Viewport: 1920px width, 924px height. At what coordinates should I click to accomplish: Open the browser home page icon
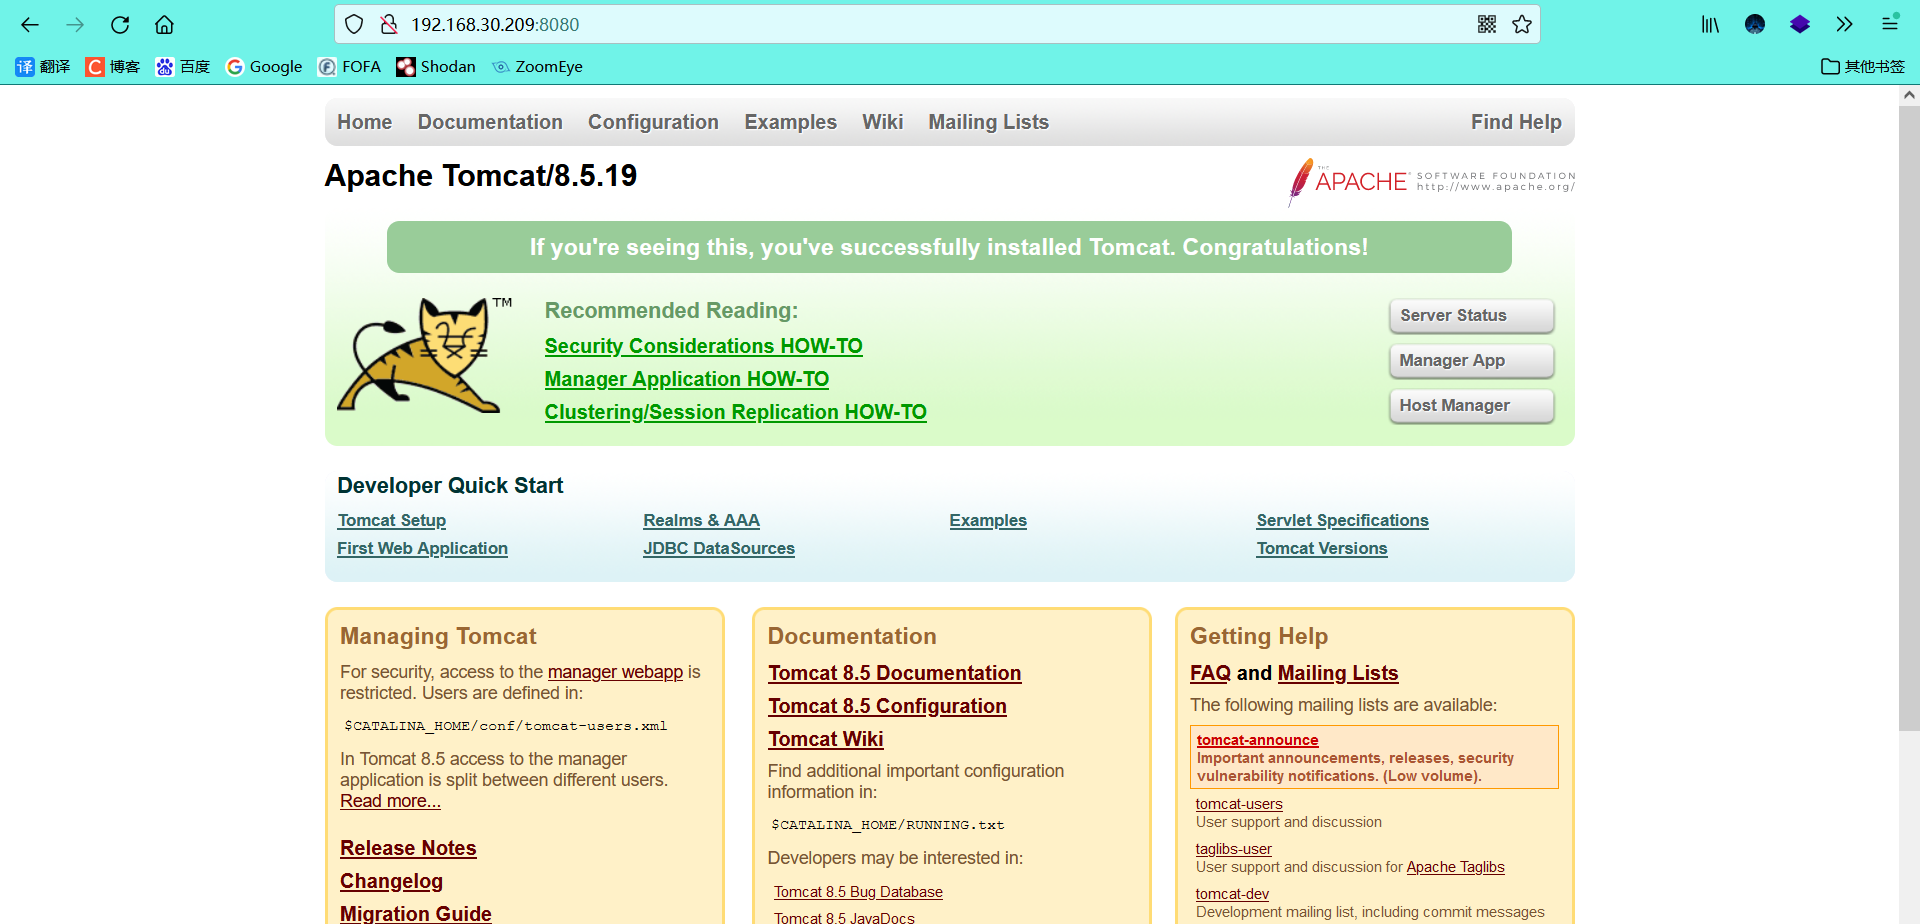(165, 25)
